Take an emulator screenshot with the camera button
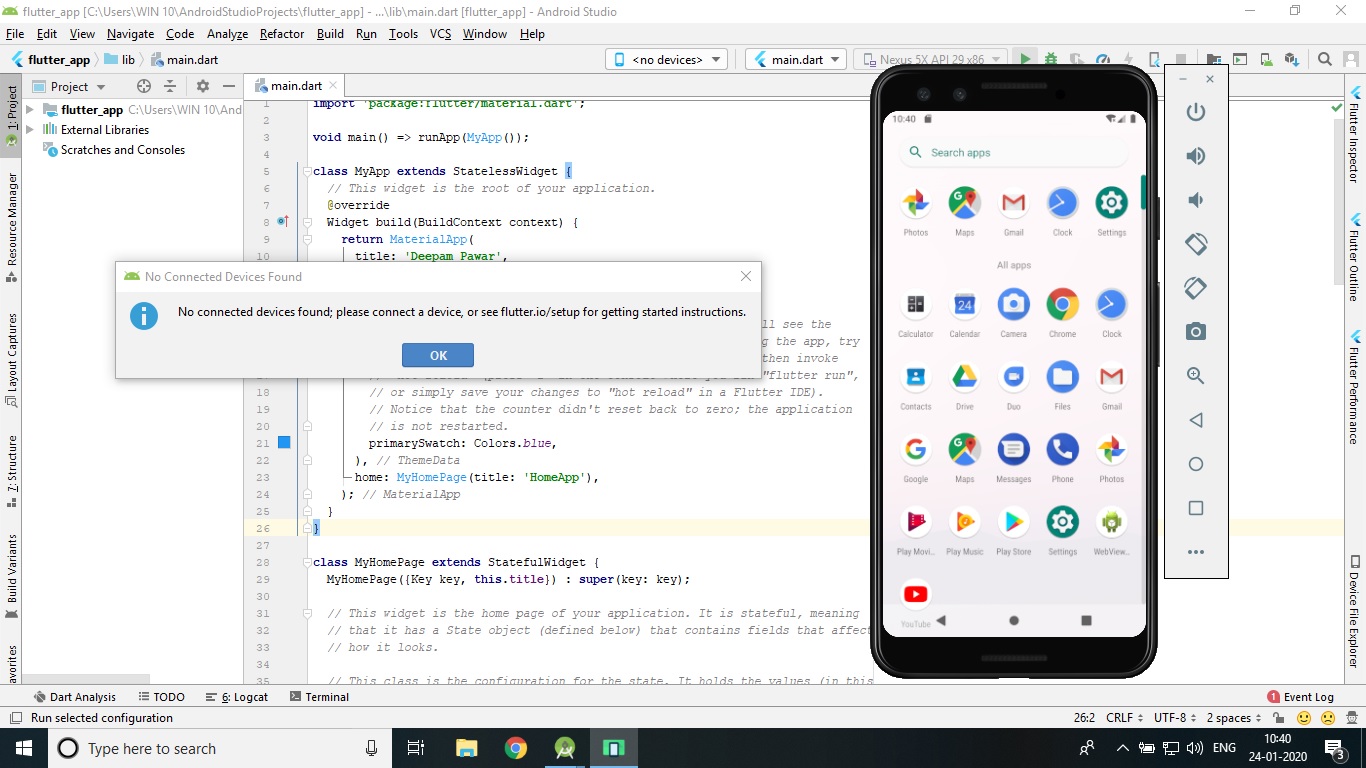 coord(1196,332)
